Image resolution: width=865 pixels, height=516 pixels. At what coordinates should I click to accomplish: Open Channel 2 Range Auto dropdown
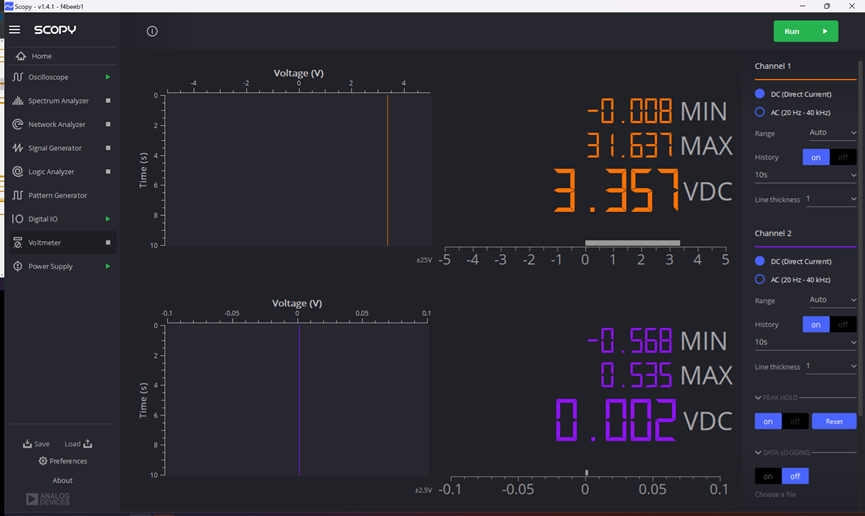coord(832,300)
